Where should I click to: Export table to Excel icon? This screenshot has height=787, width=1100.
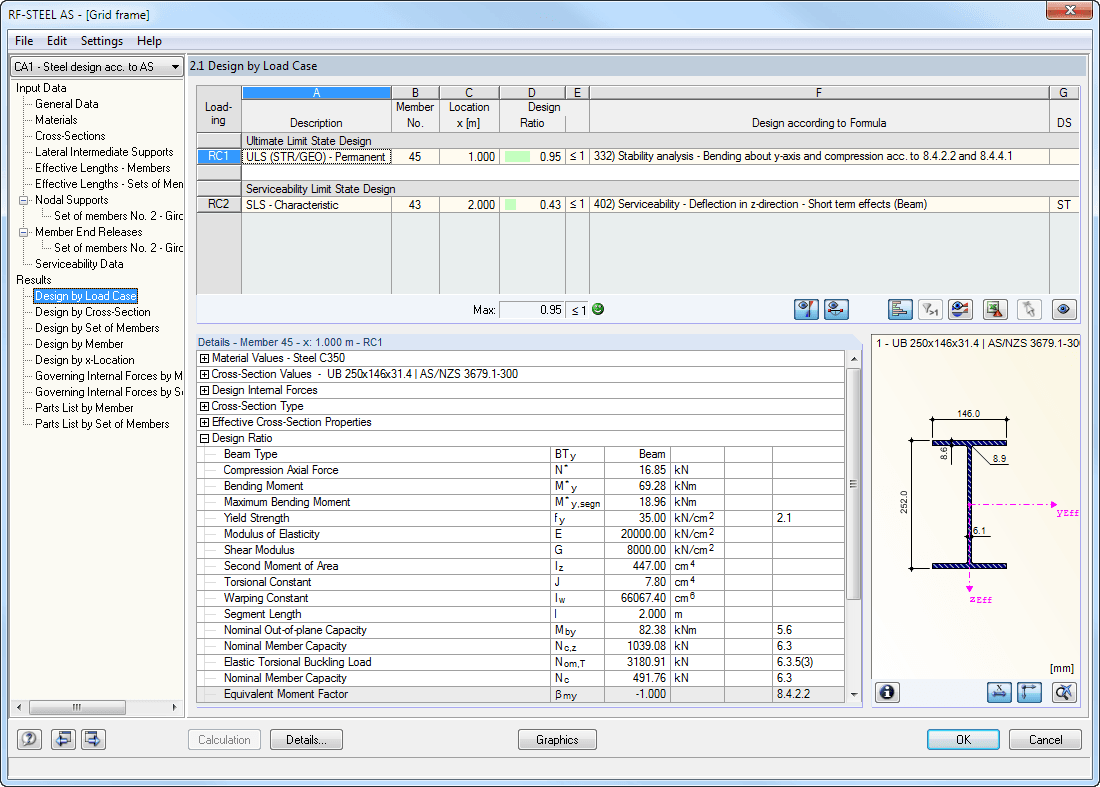pyautogui.click(x=995, y=309)
